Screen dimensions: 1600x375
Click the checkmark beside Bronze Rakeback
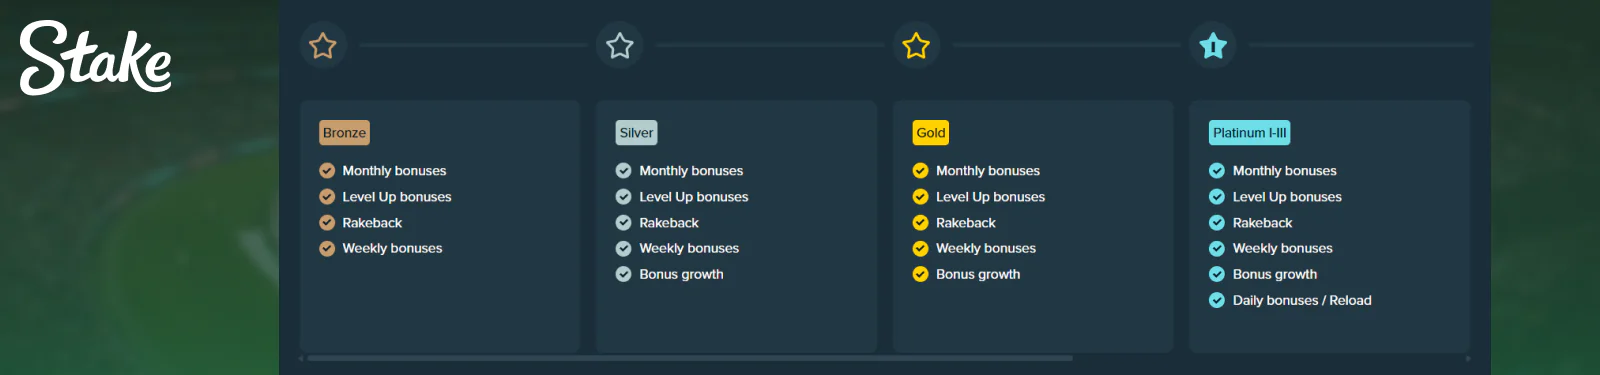[327, 223]
